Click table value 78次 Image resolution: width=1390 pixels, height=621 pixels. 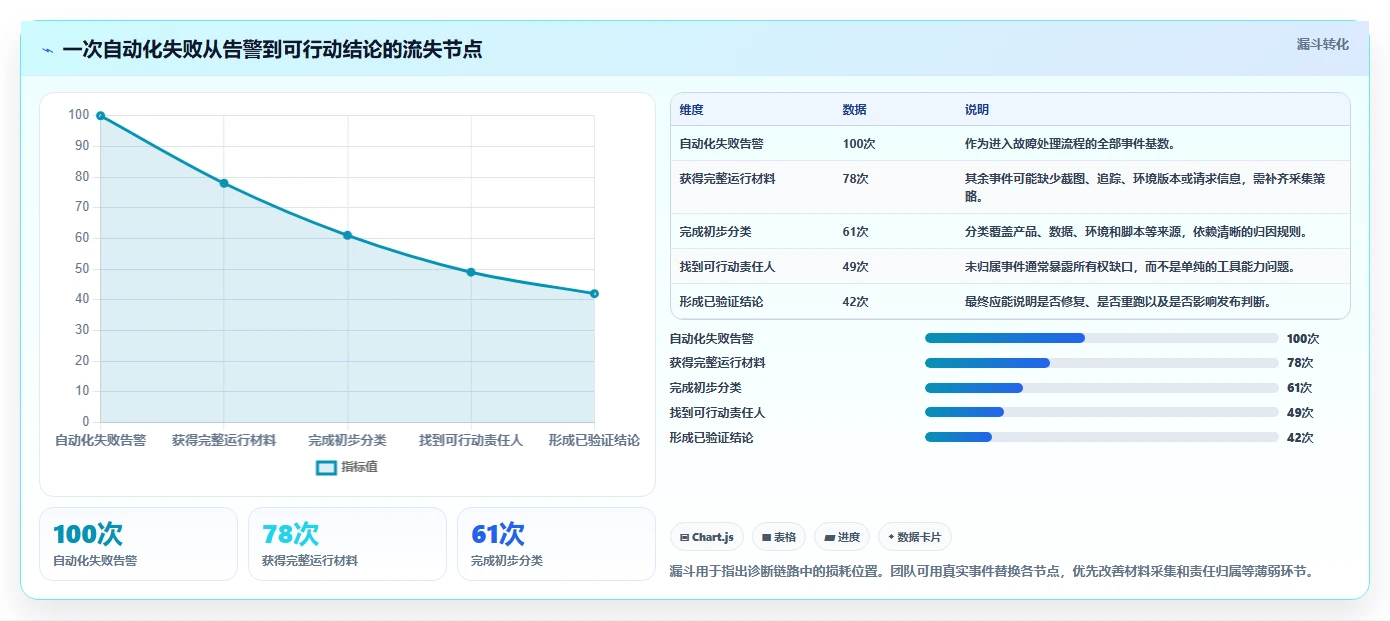pyautogui.click(x=856, y=179)
